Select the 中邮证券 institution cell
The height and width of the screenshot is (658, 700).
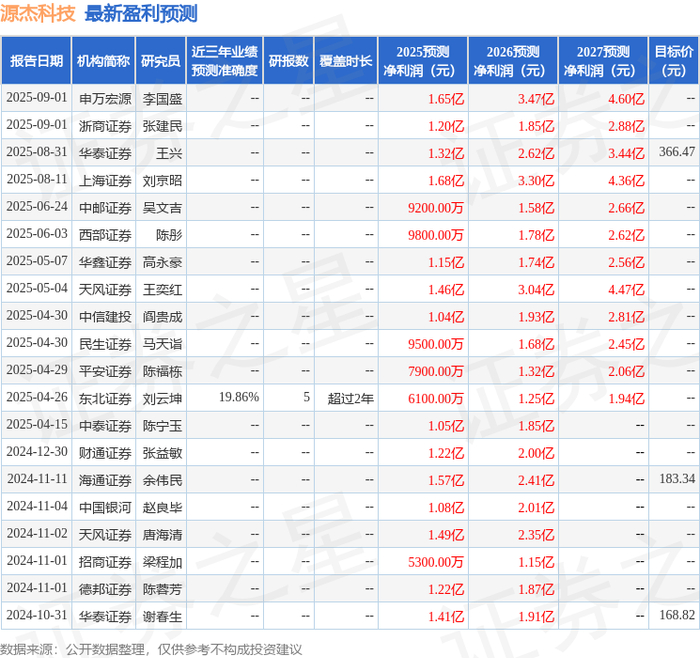click(105, 208)
